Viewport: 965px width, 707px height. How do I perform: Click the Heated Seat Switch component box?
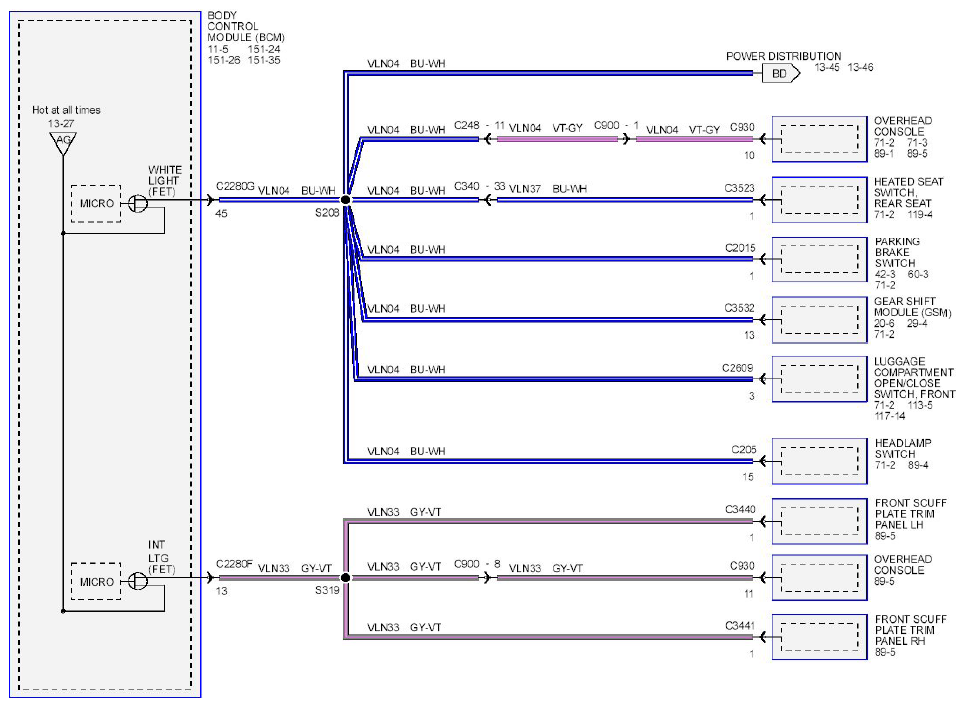(819, 199)
